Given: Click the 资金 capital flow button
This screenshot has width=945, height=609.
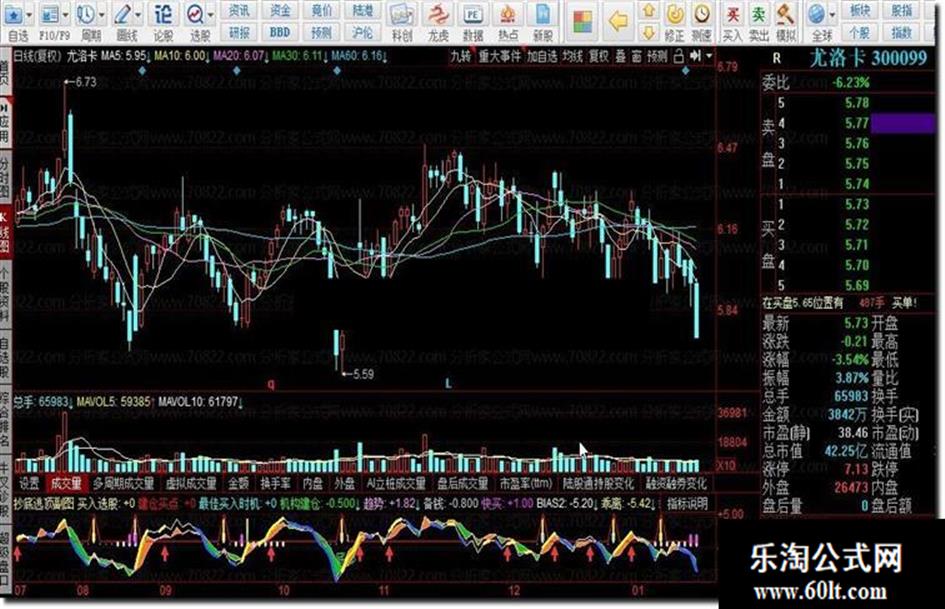Looking at the screenshot, I should click(280, 10).
